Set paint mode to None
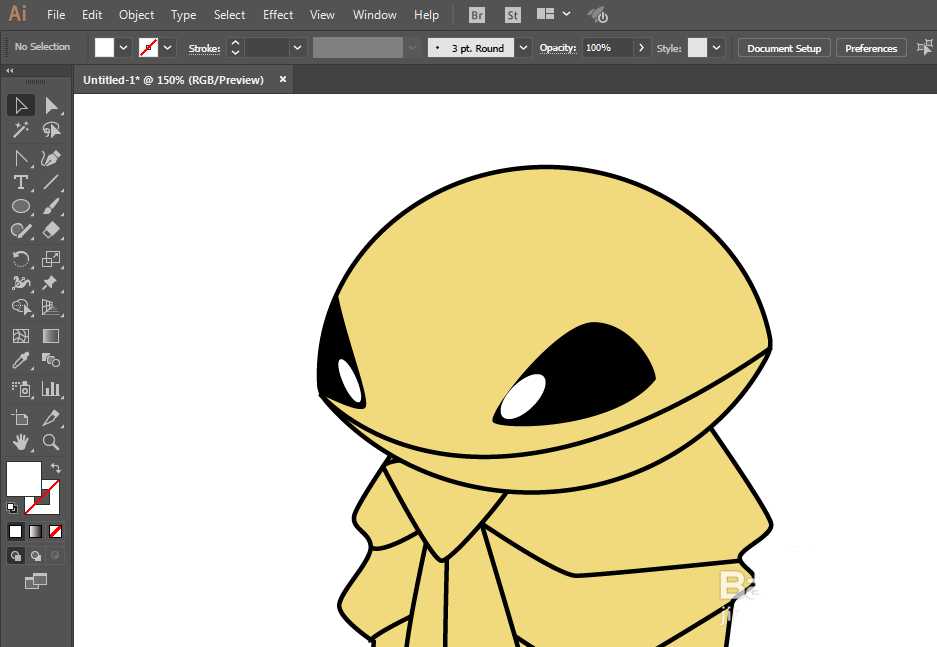This screenshot has width=937, height=647. tap(56, 531)
